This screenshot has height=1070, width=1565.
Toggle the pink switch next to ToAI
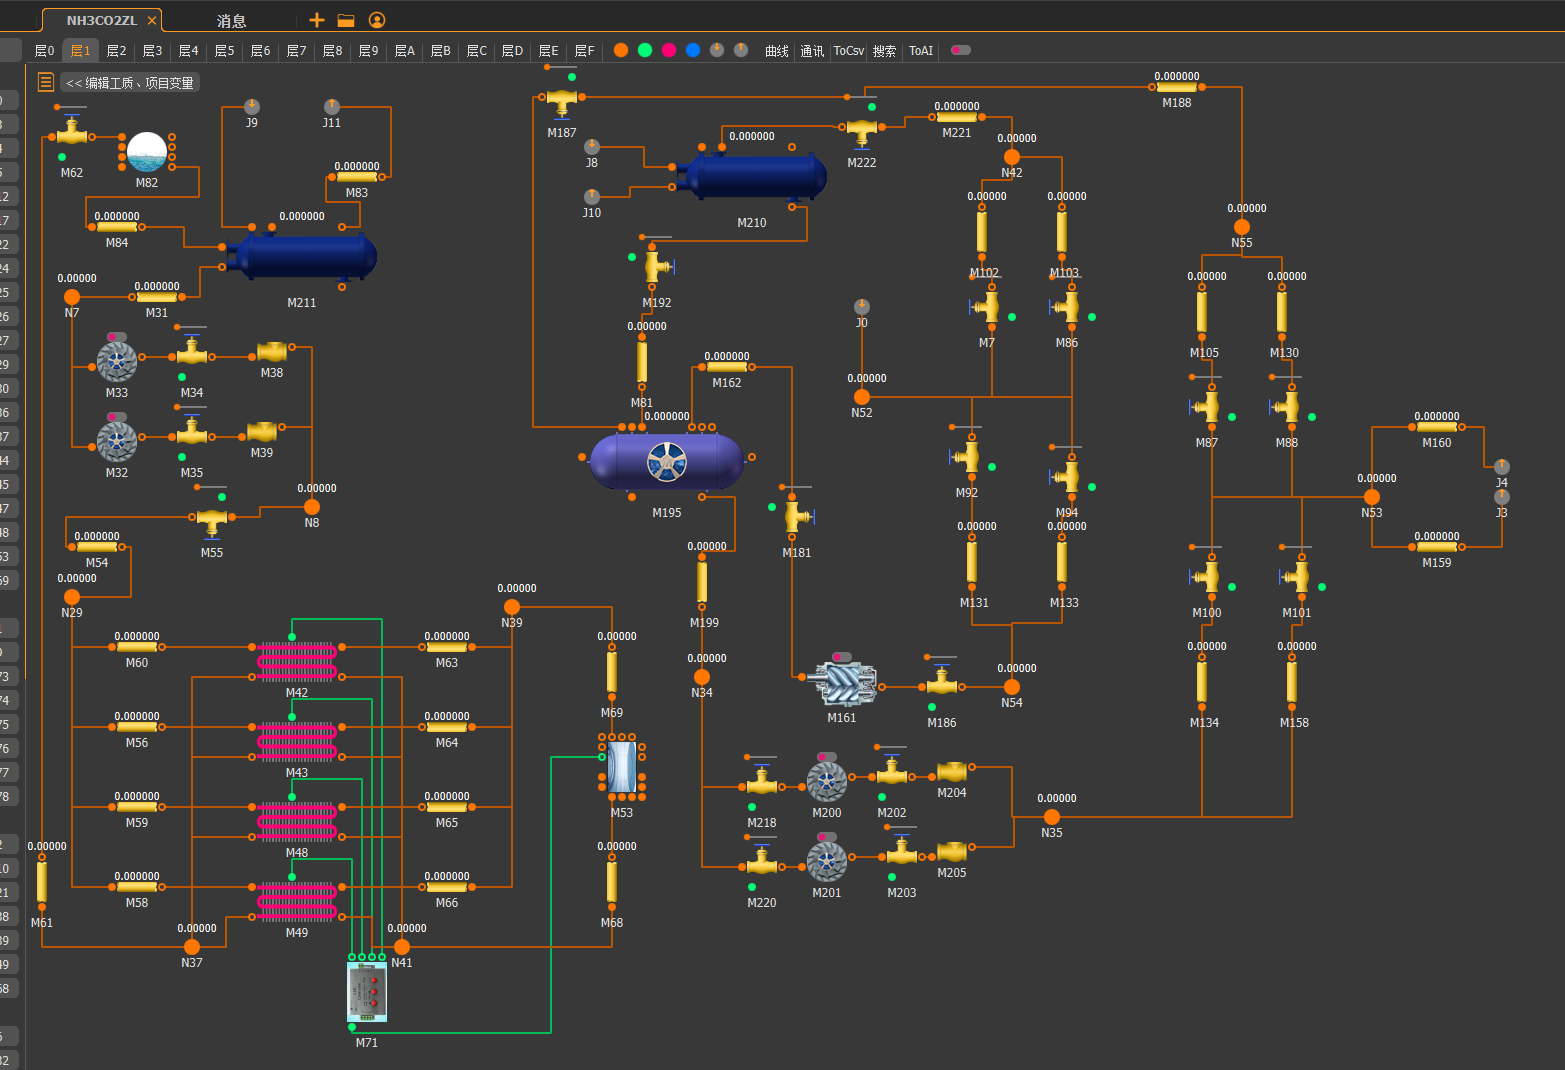tap(961, 50)
